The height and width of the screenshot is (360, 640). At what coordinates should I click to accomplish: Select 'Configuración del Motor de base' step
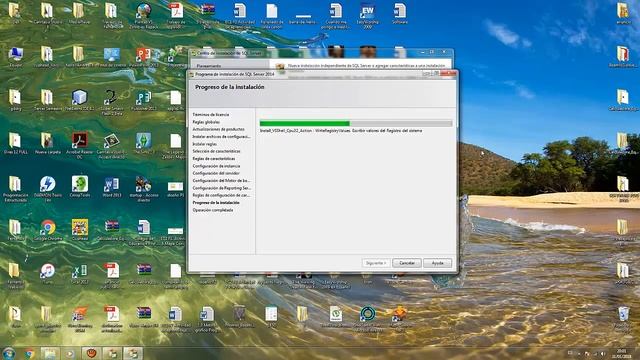221,181
